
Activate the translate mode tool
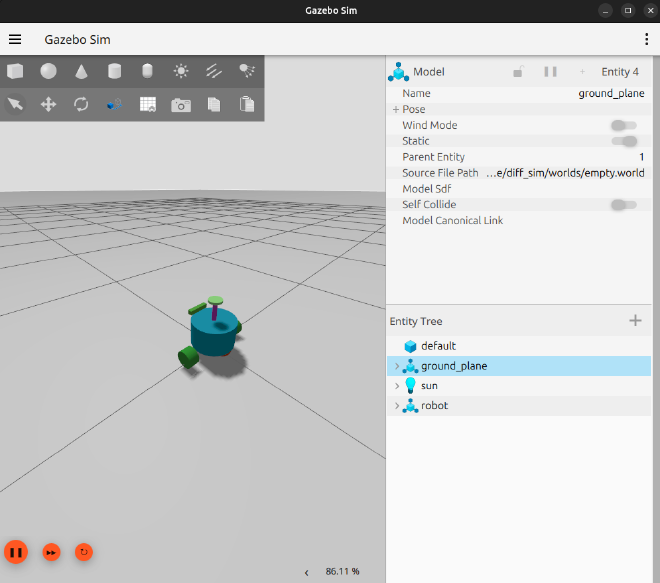(x=48, y=104)
